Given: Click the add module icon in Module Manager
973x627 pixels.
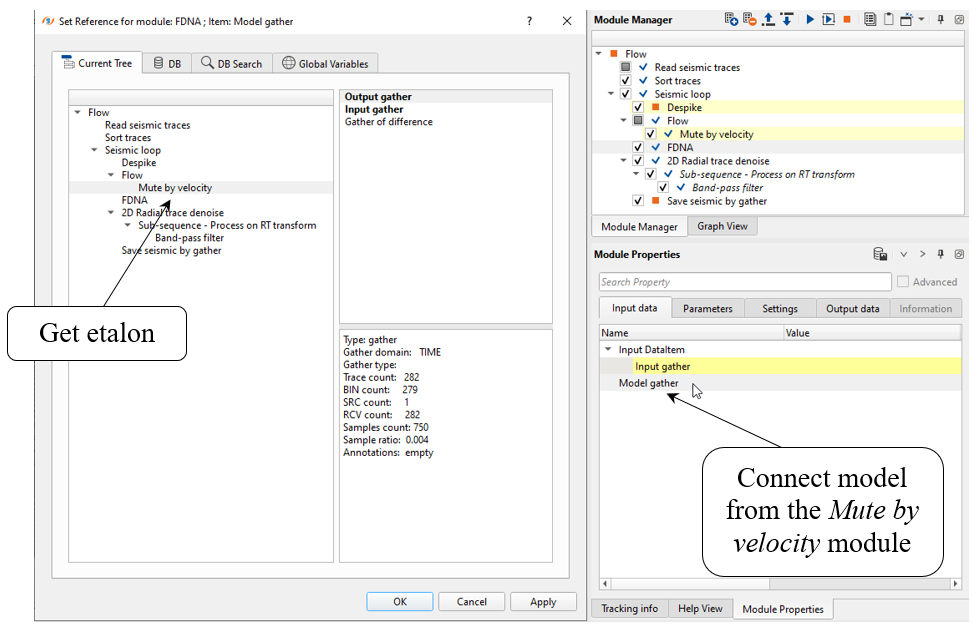Looking at the screenshot, I should pos(732,19).
